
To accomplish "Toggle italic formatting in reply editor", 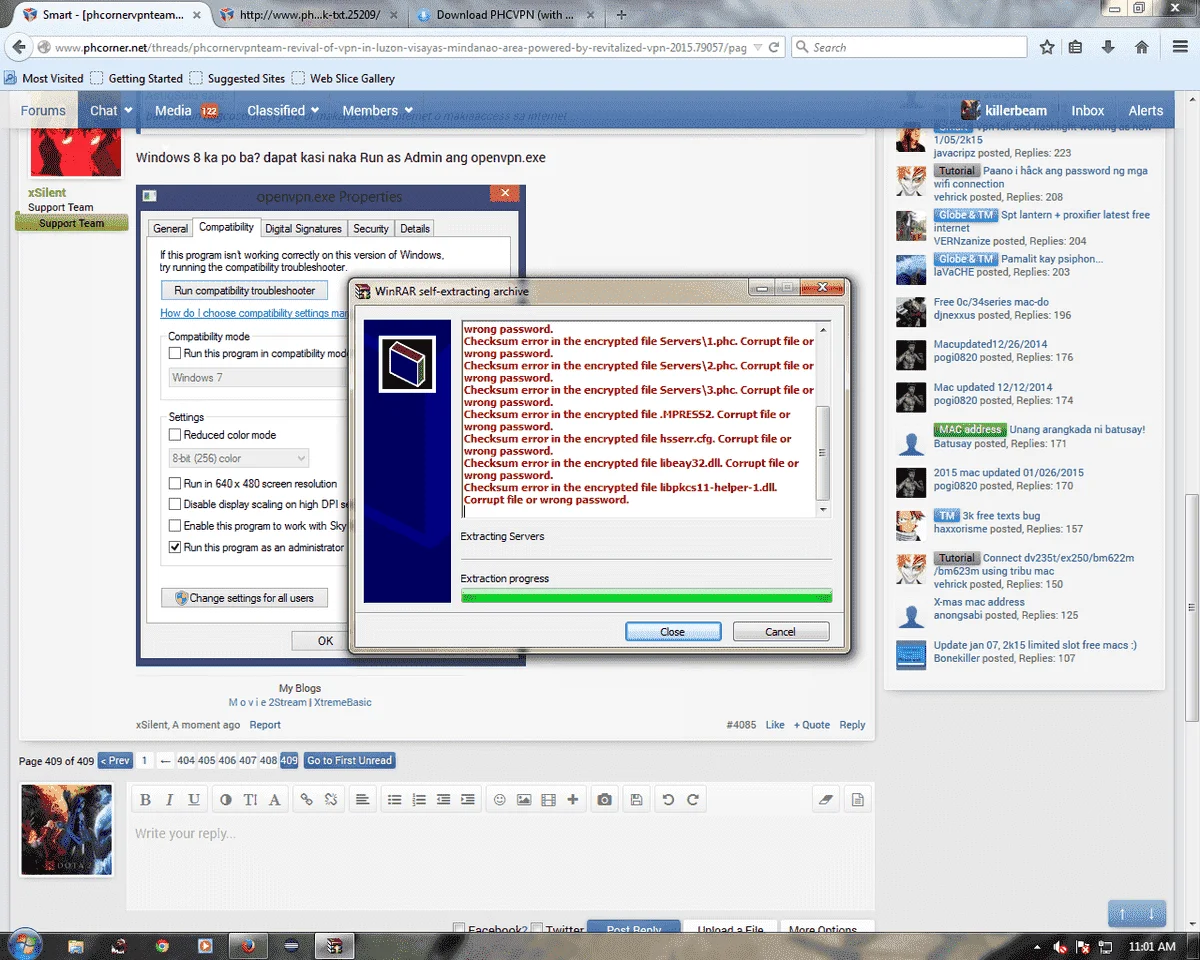I will click(x=169, y=800).
